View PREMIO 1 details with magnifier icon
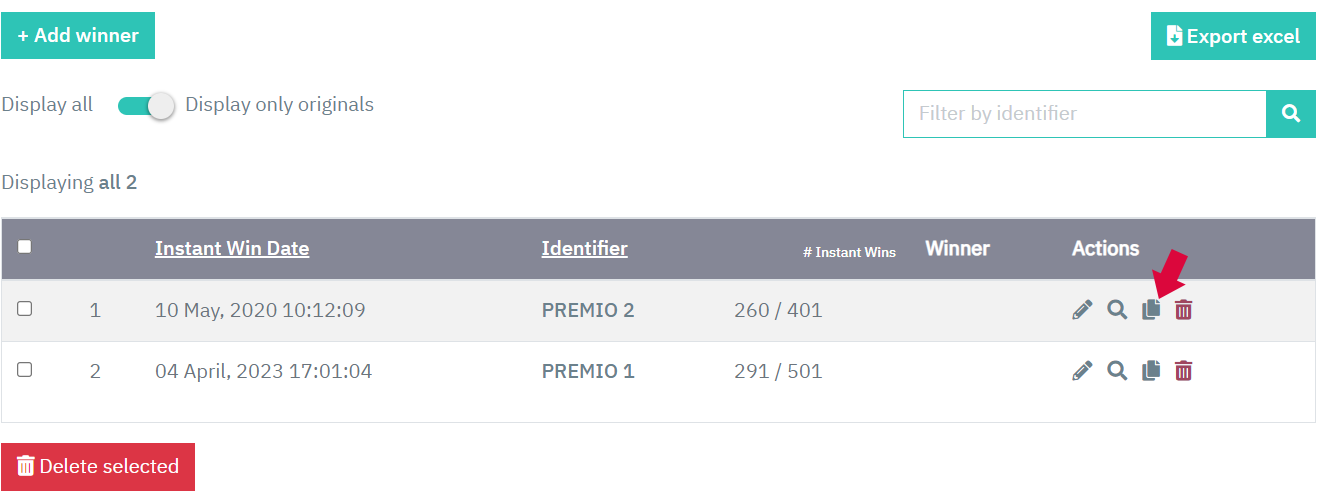 click(x=1117, y=371)
